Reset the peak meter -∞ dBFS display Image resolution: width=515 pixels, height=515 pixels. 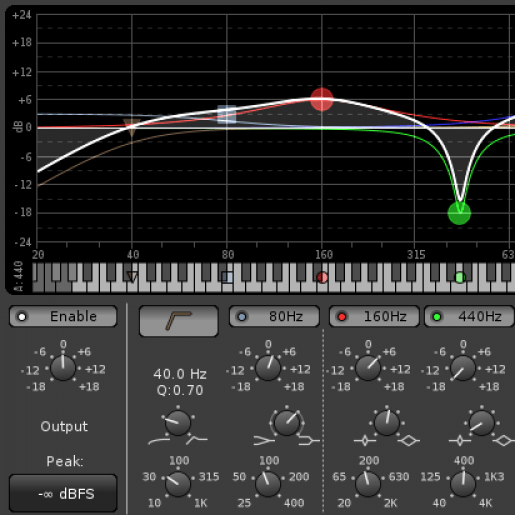tap(63, 493)
